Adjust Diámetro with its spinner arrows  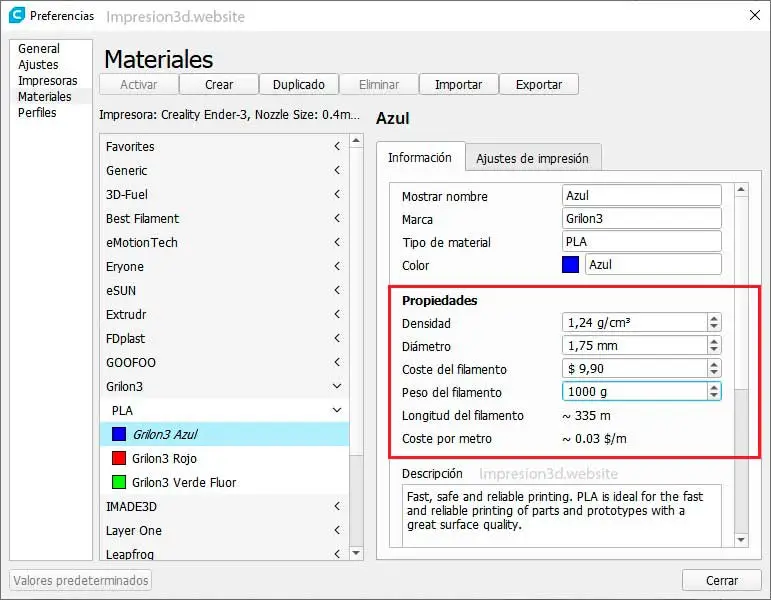(x=714, y=346)
